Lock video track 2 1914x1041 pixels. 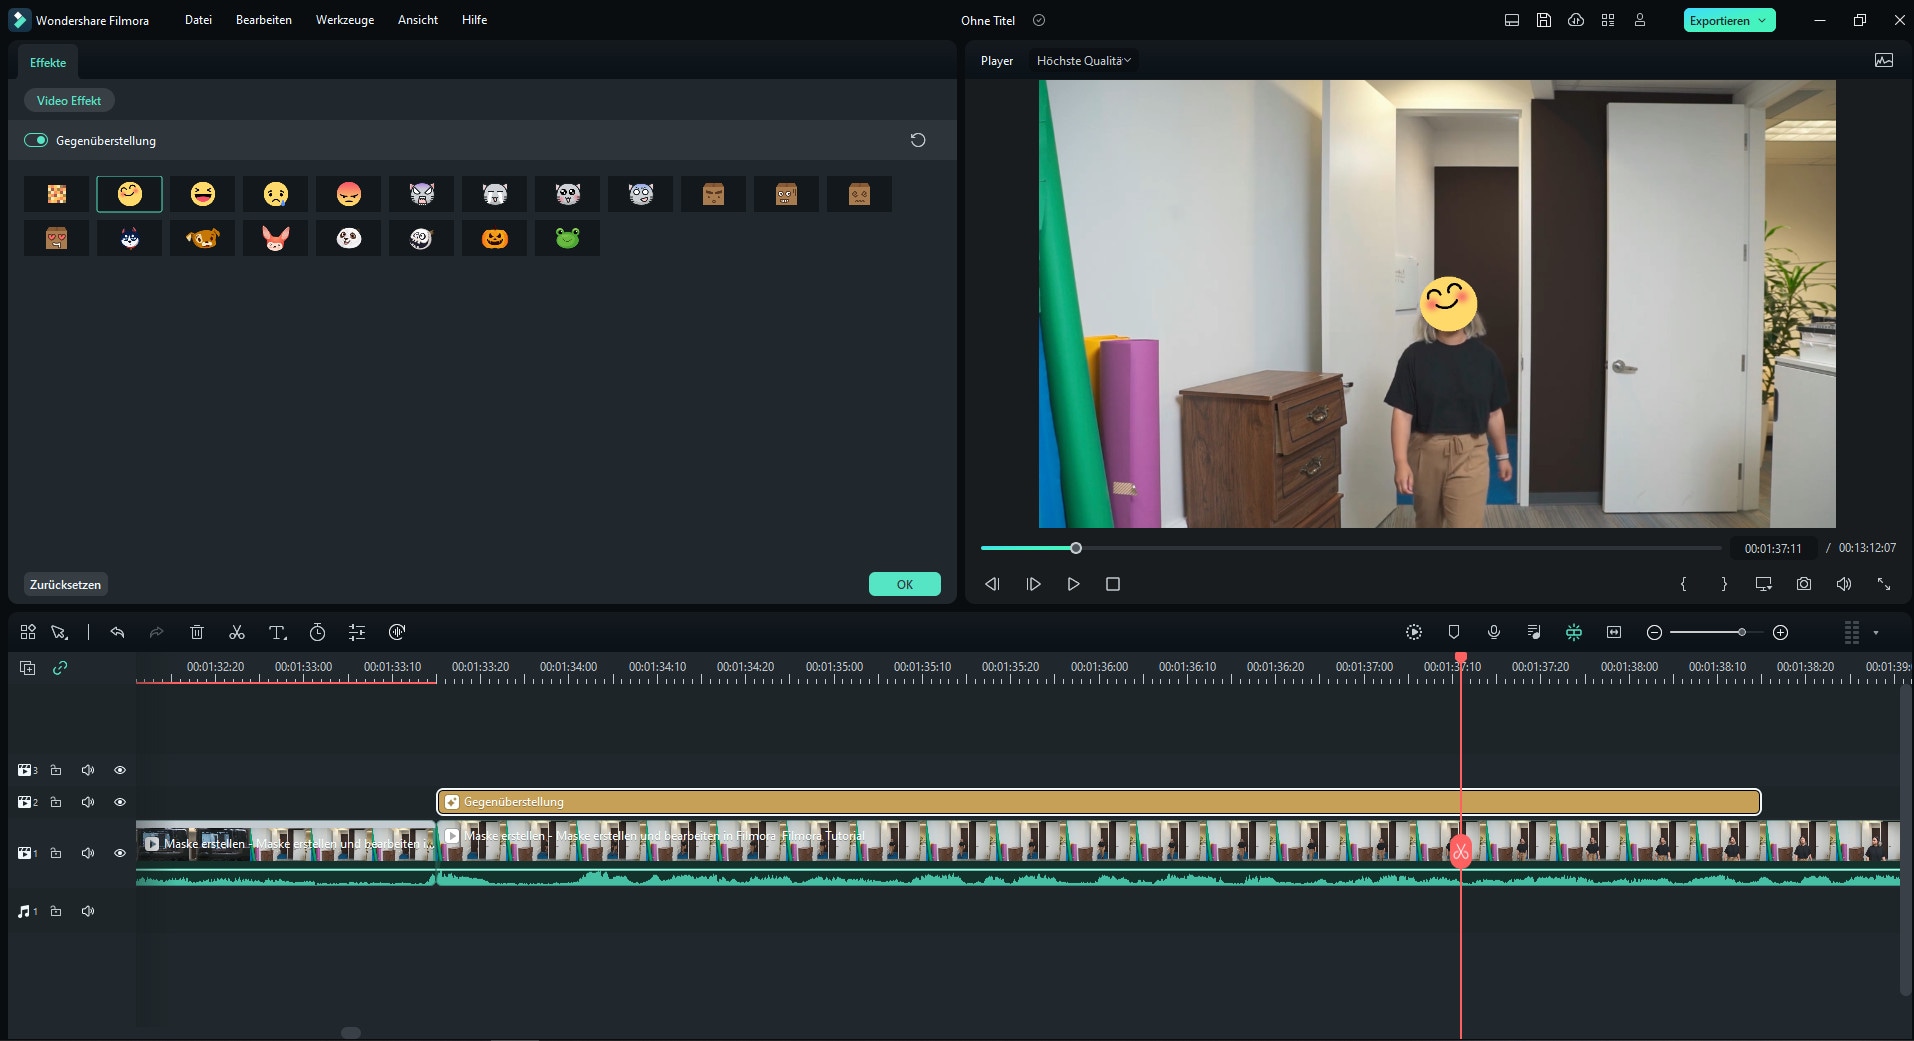[56, 802]
